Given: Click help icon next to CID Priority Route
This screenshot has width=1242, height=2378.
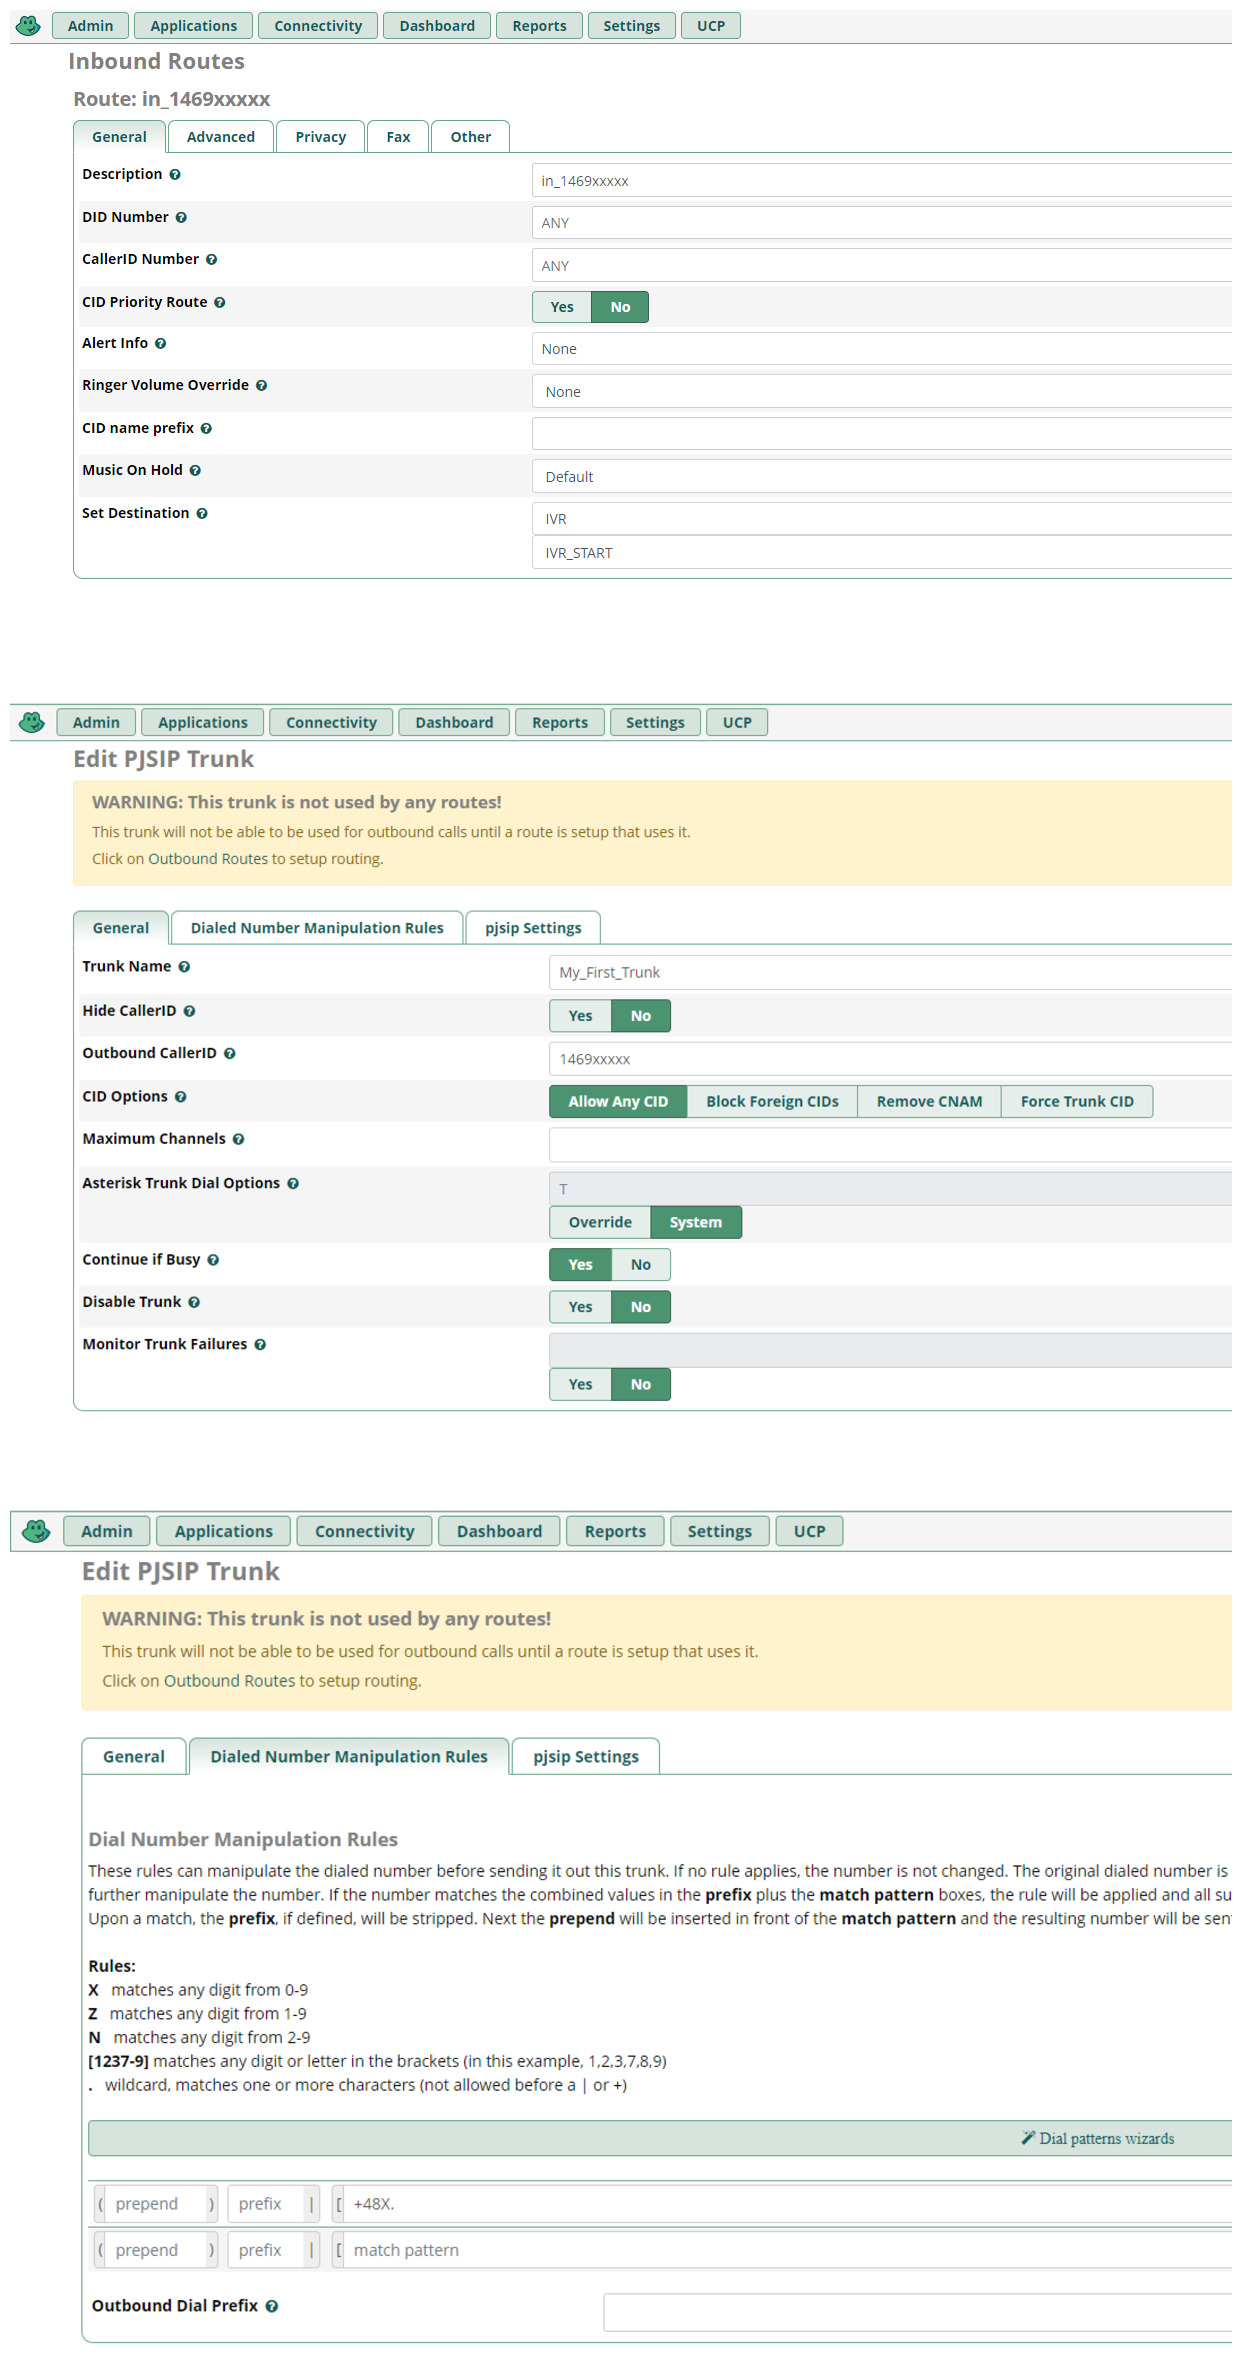Looking at the screenshot, I should click(220, 302).
